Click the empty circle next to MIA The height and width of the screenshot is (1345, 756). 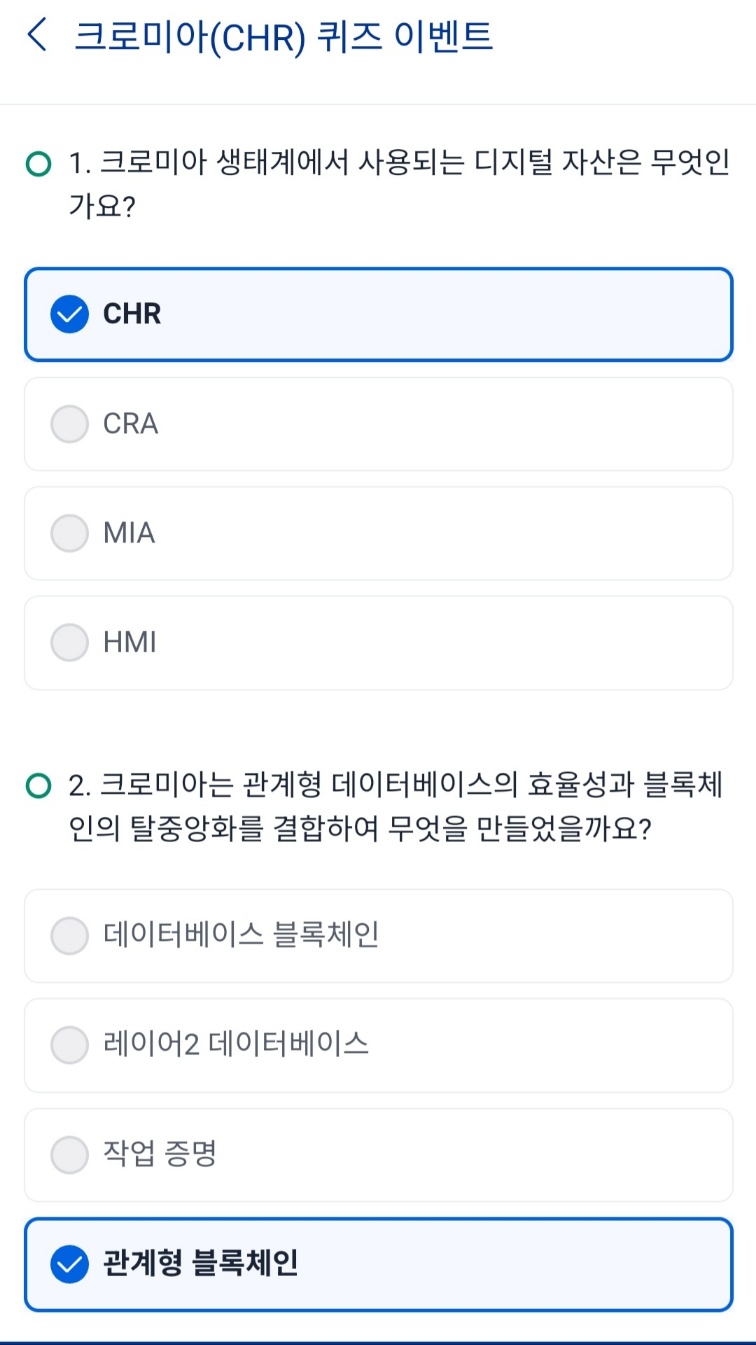69,533
